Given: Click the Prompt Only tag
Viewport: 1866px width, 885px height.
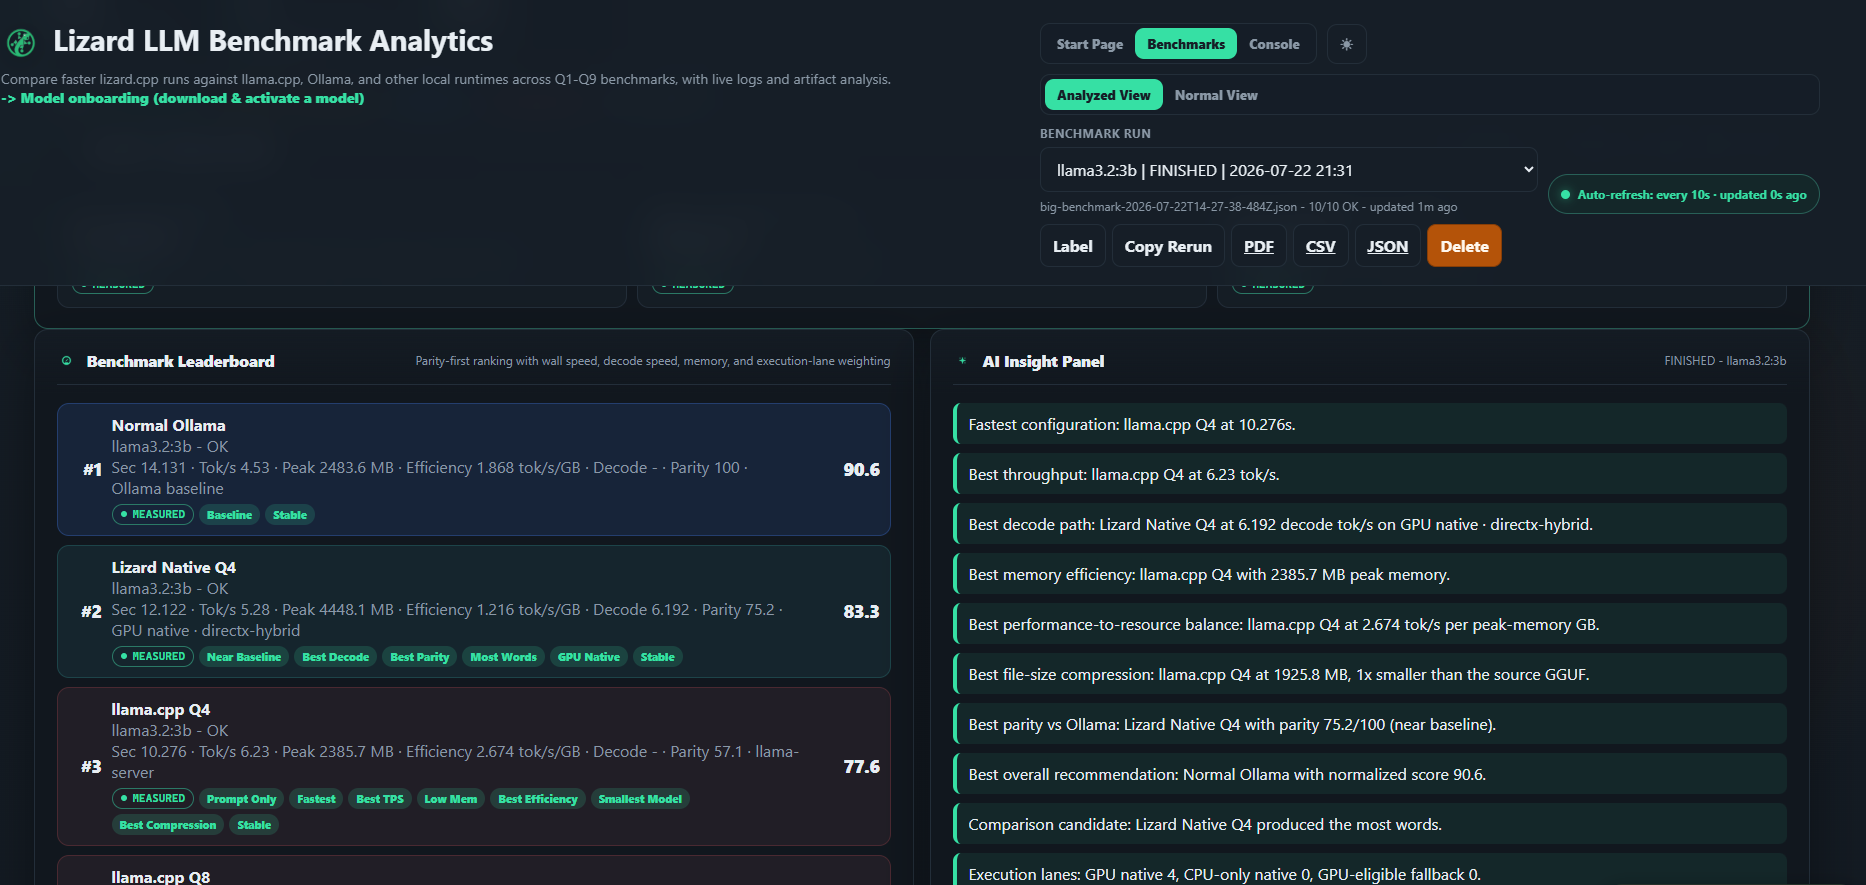Looking at the screenshot, I should [241, 799].
